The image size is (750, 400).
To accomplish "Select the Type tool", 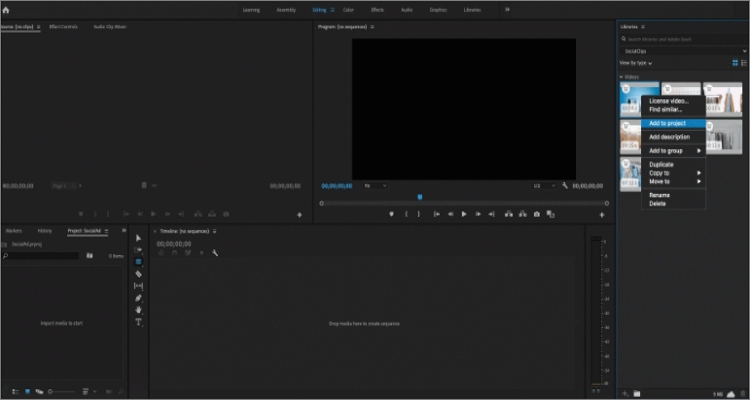I will [x=138, y=322].
